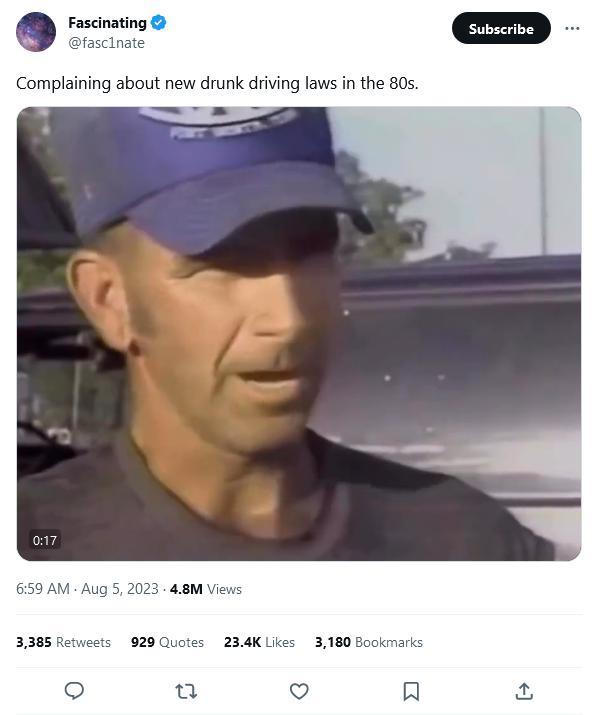This screenshot has width=598, height=715.
Task: Open the 3,180 Bookmarks count
Action: click(x=369, y=642)
